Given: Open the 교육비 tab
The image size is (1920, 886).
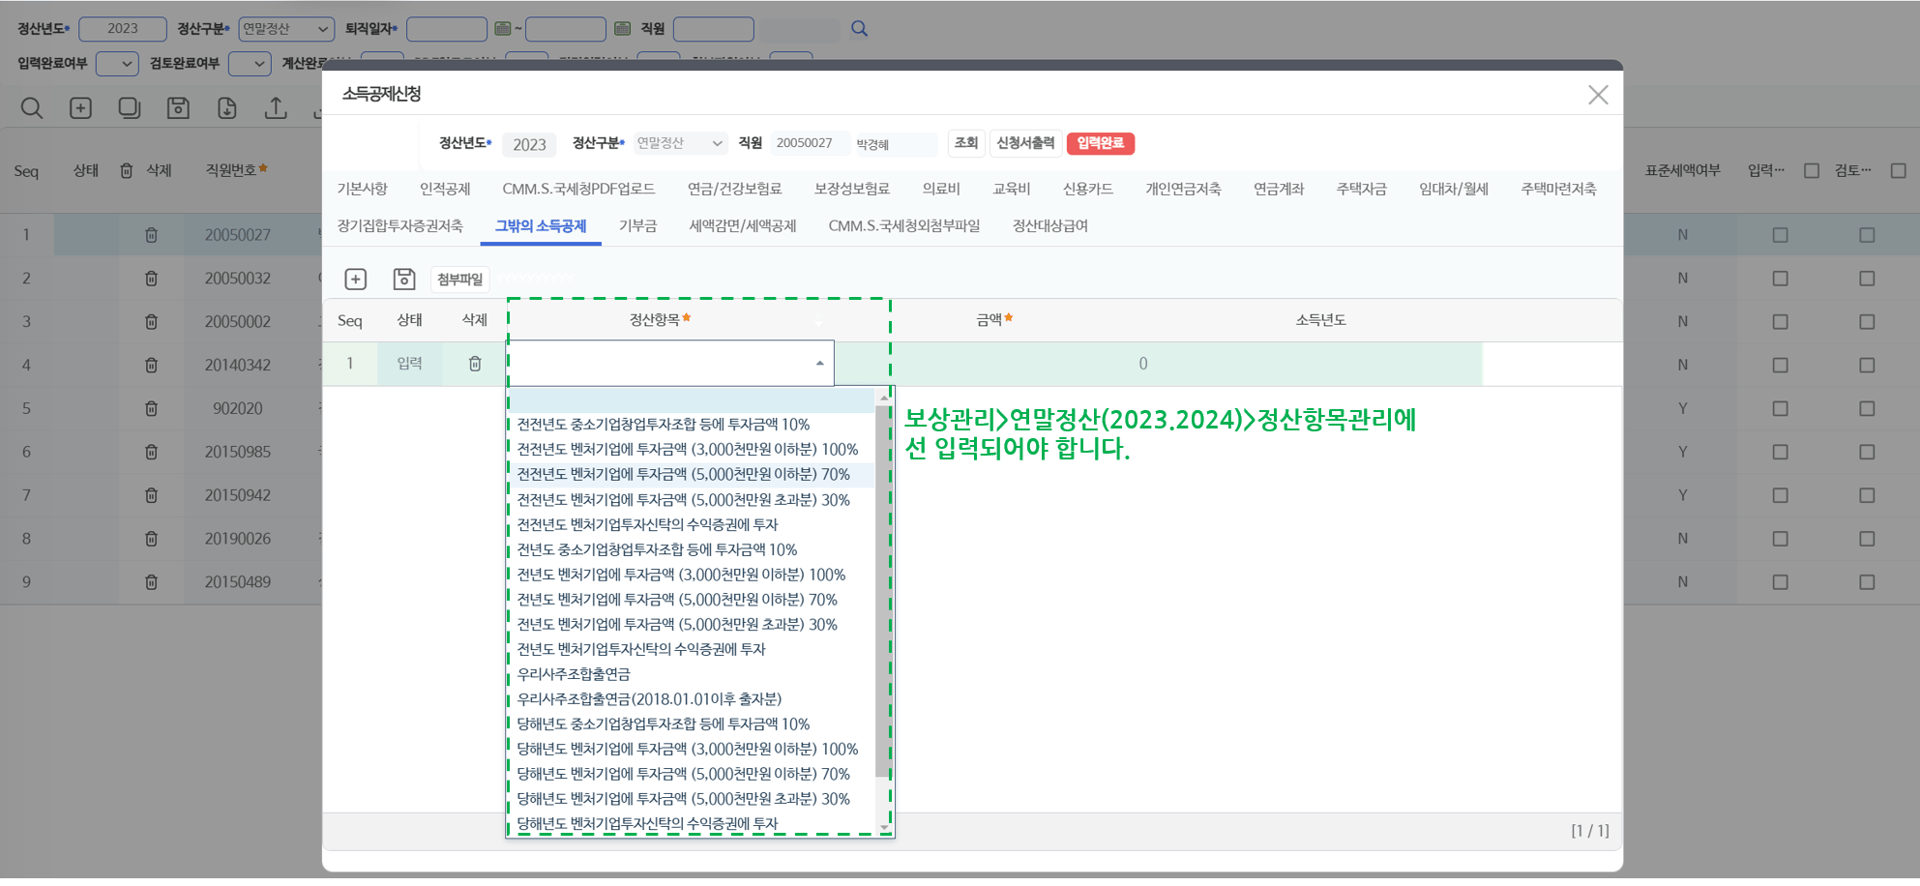Looking at the screenshot, I should point(1011,189).
